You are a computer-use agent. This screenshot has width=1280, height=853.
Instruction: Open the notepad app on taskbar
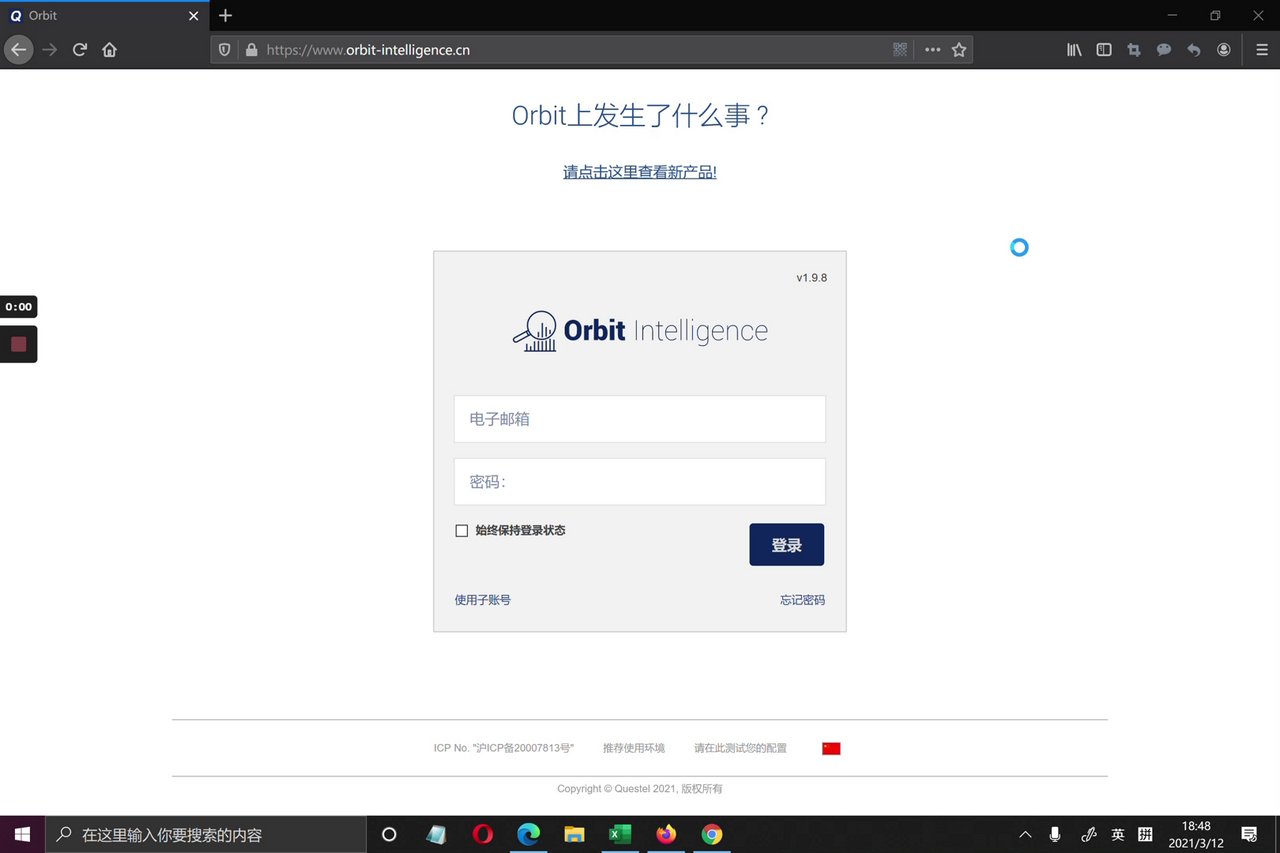pos(436,834)
